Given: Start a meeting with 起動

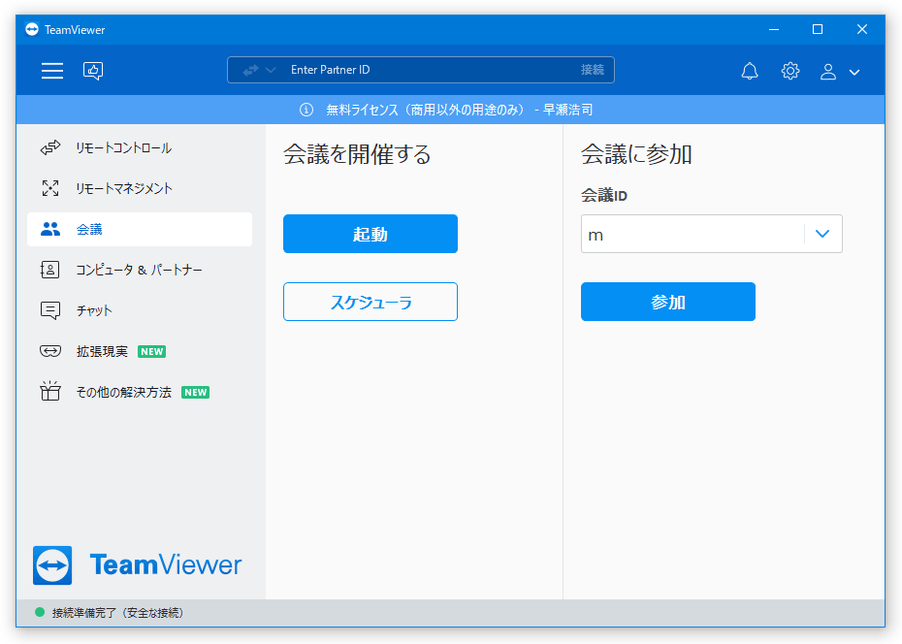Looking at the screenshot, I should pyautogui.click(x=370, y=233).
